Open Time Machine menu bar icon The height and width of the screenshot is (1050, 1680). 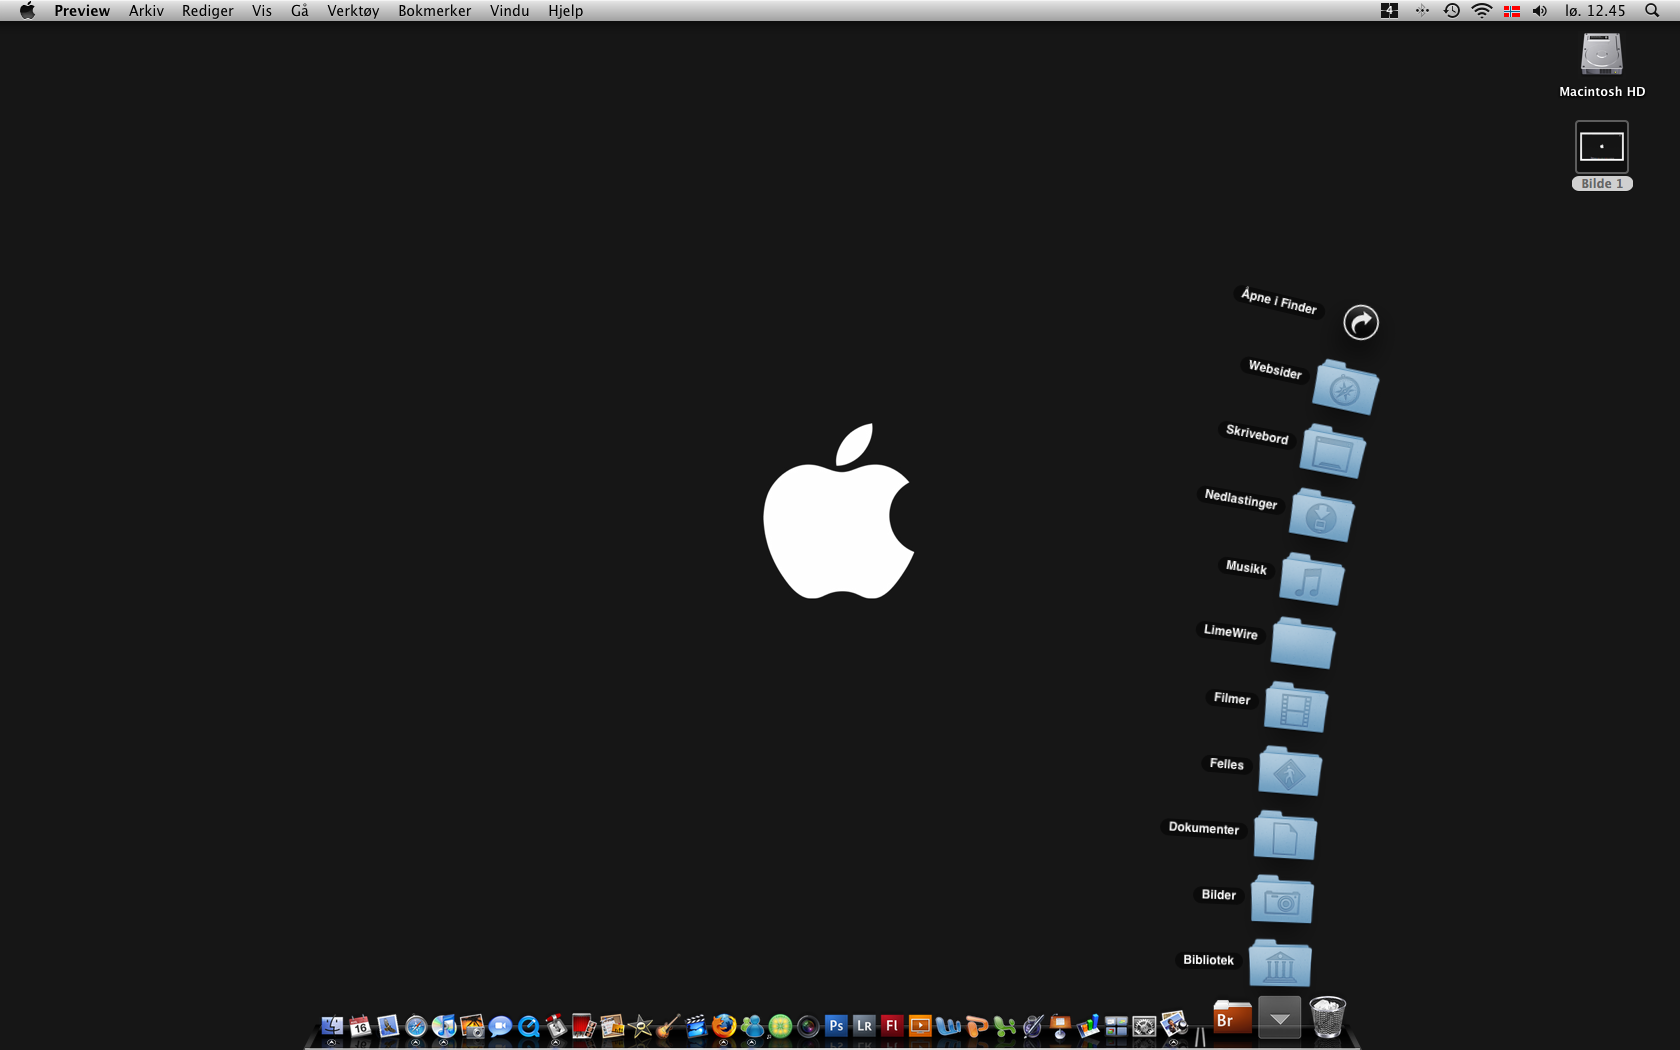[1452, 10]
